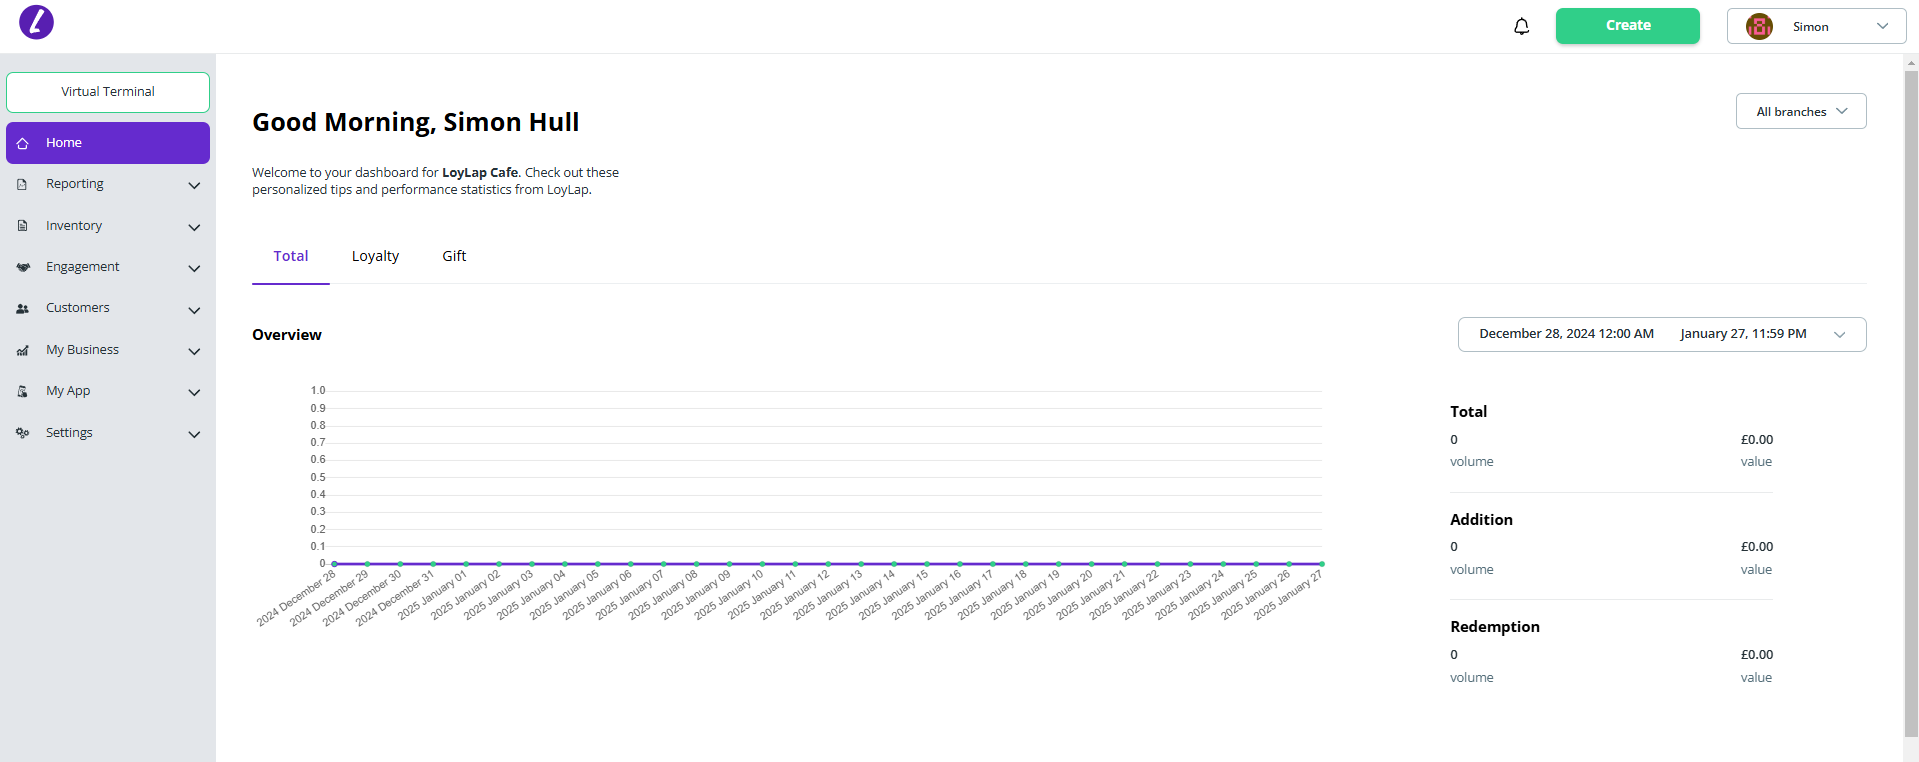Click the Inventory sidebar icon
The height and width of the screenshot is (762, 1919).
point(22,226)
